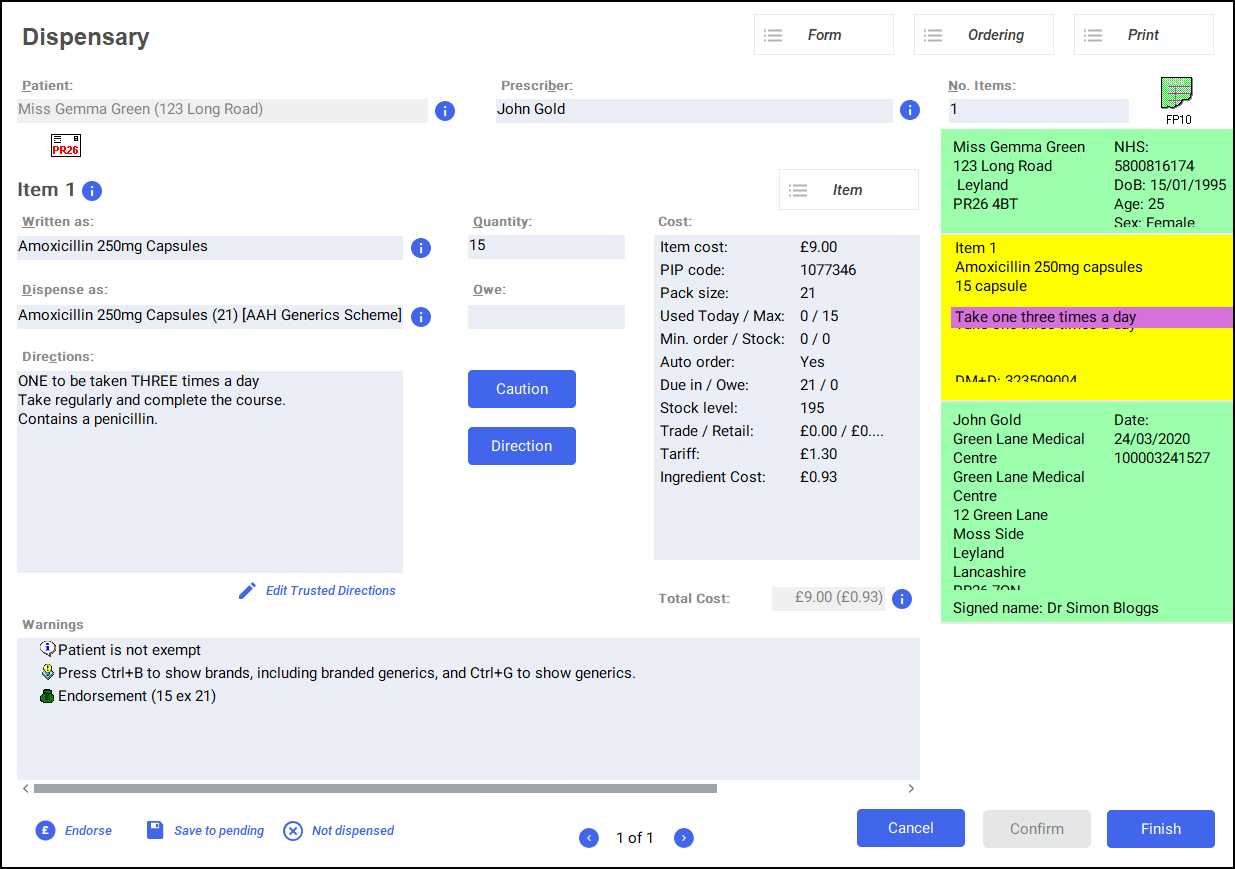1235x869 pixels.
Task: Click the red PR26 envelope icon
Action: click(x=66, y=146)
